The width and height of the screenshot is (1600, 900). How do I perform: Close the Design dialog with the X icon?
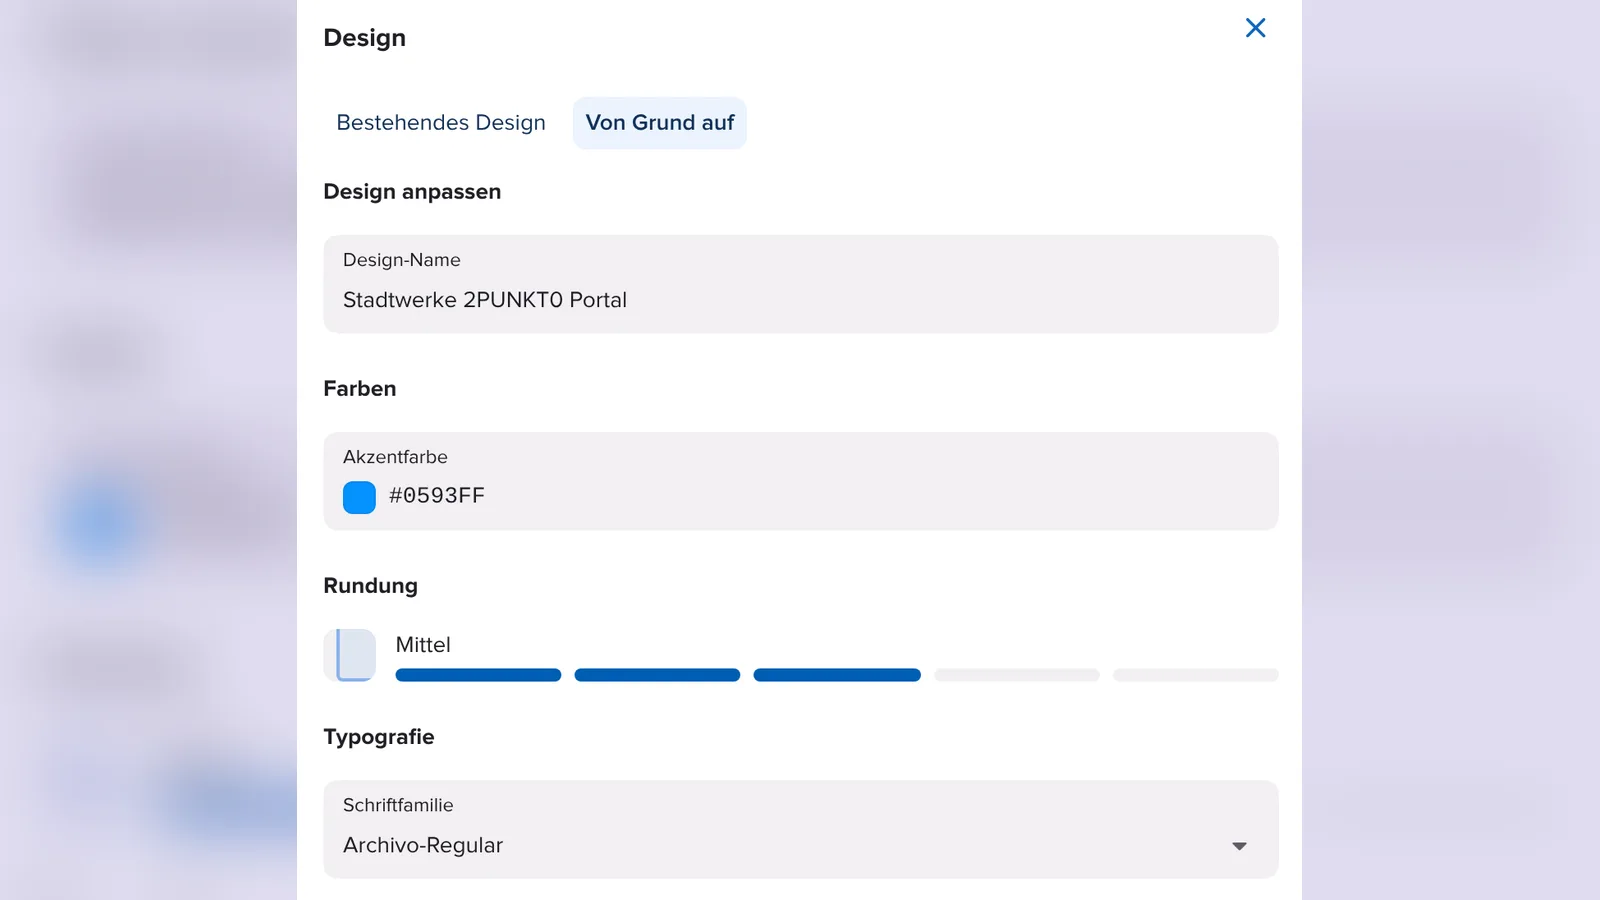[1255, 28]
